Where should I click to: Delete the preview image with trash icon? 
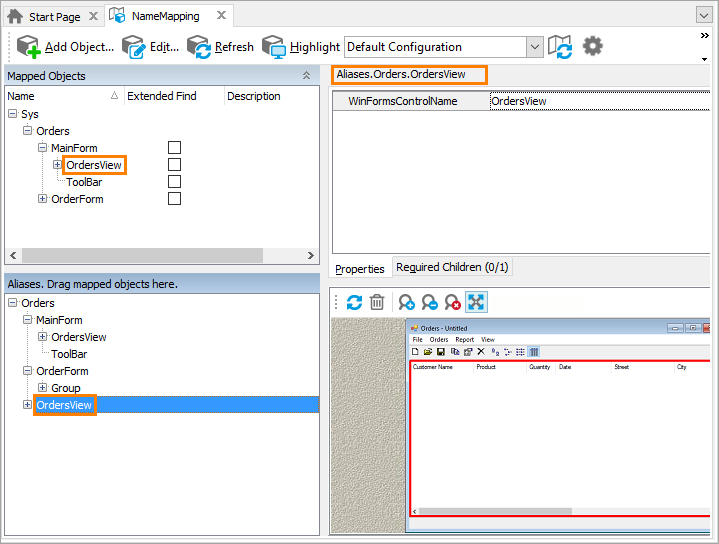click(377, 302)
